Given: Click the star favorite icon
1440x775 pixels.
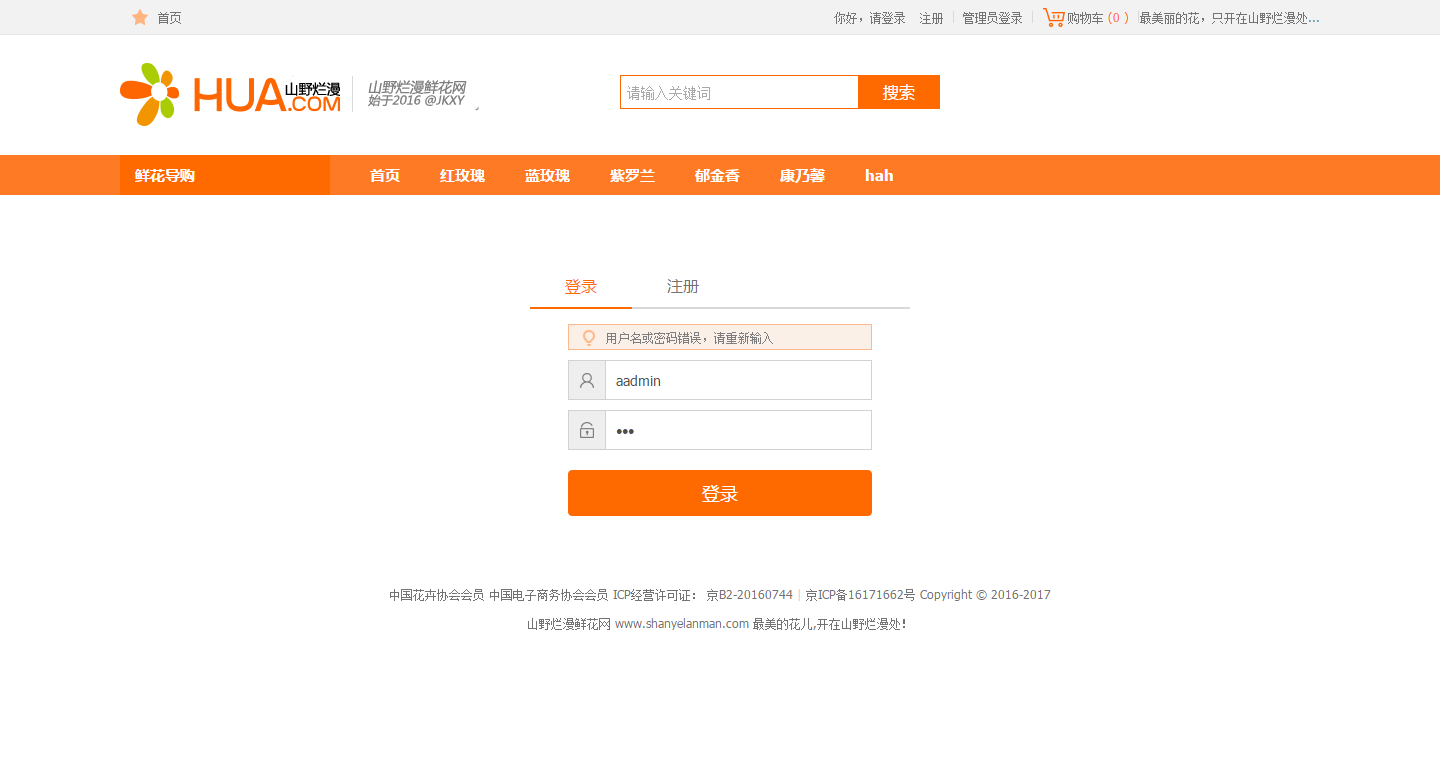Looking at the screenshot, I should coord(140,17).
